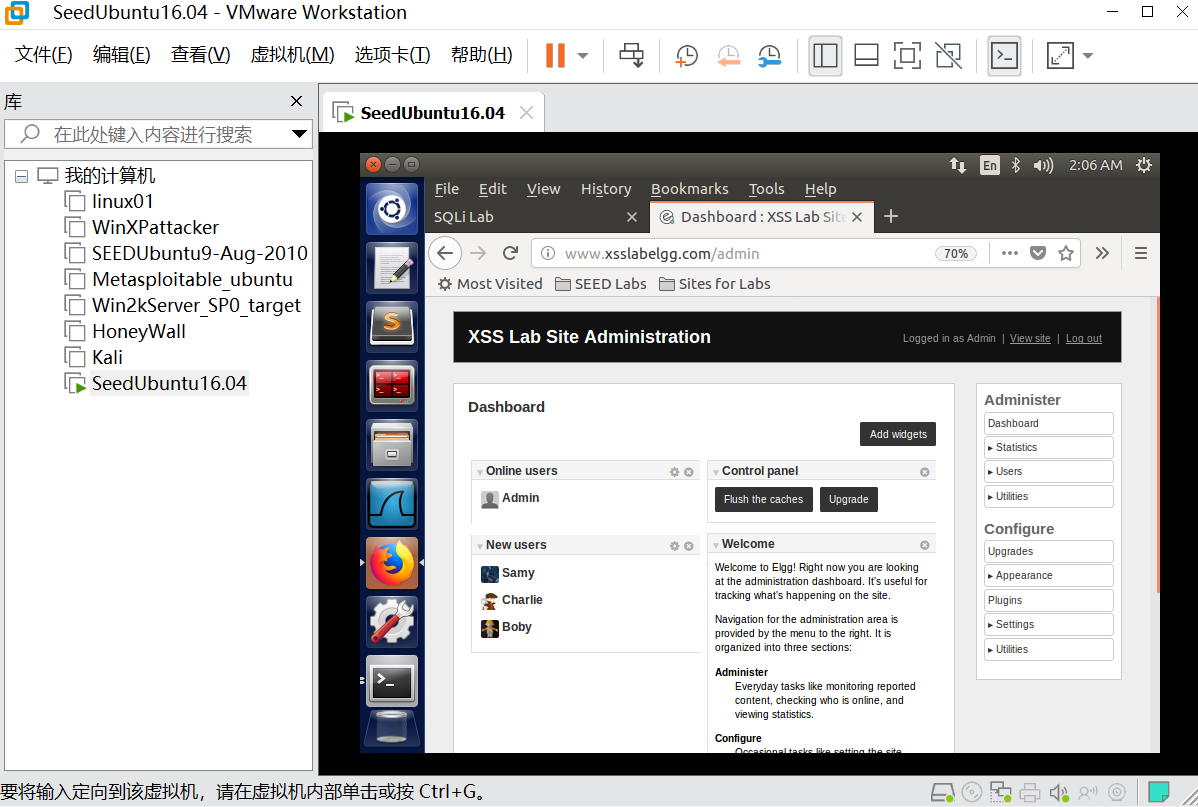The width and height of the screenshot is (1198, 807).
Task: Open the View site link
Action: [1030, 339]
